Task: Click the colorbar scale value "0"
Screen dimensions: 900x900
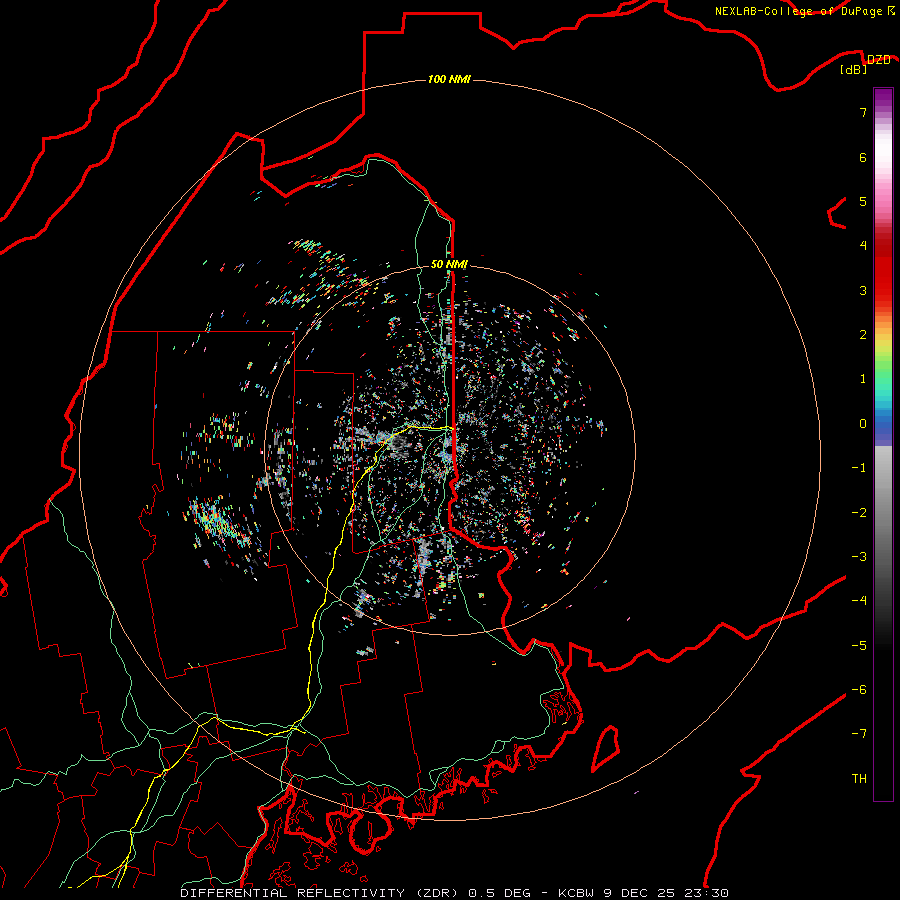Action: point(863,424)
